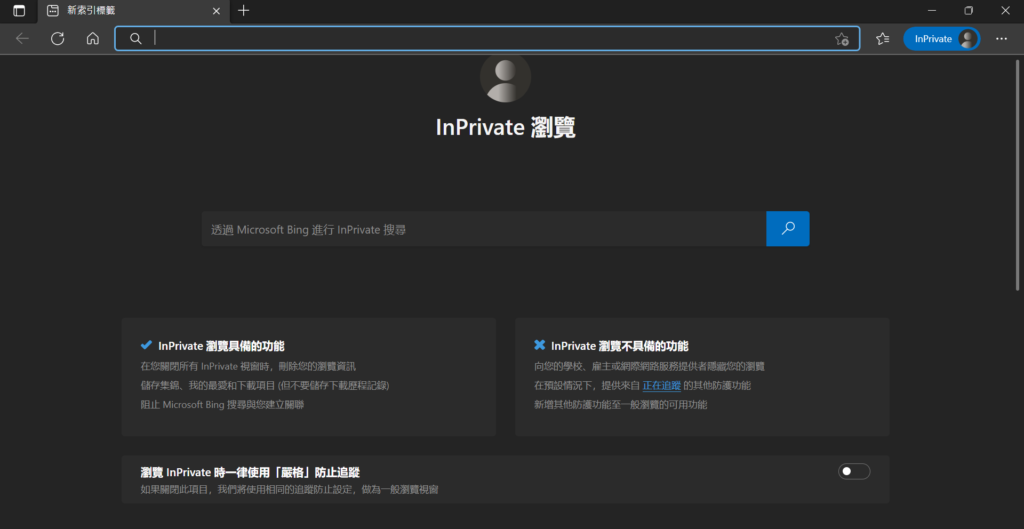Click the Back arrow button
The height and width of the screenshot is (529, 1024).
(x=22, y=39)
